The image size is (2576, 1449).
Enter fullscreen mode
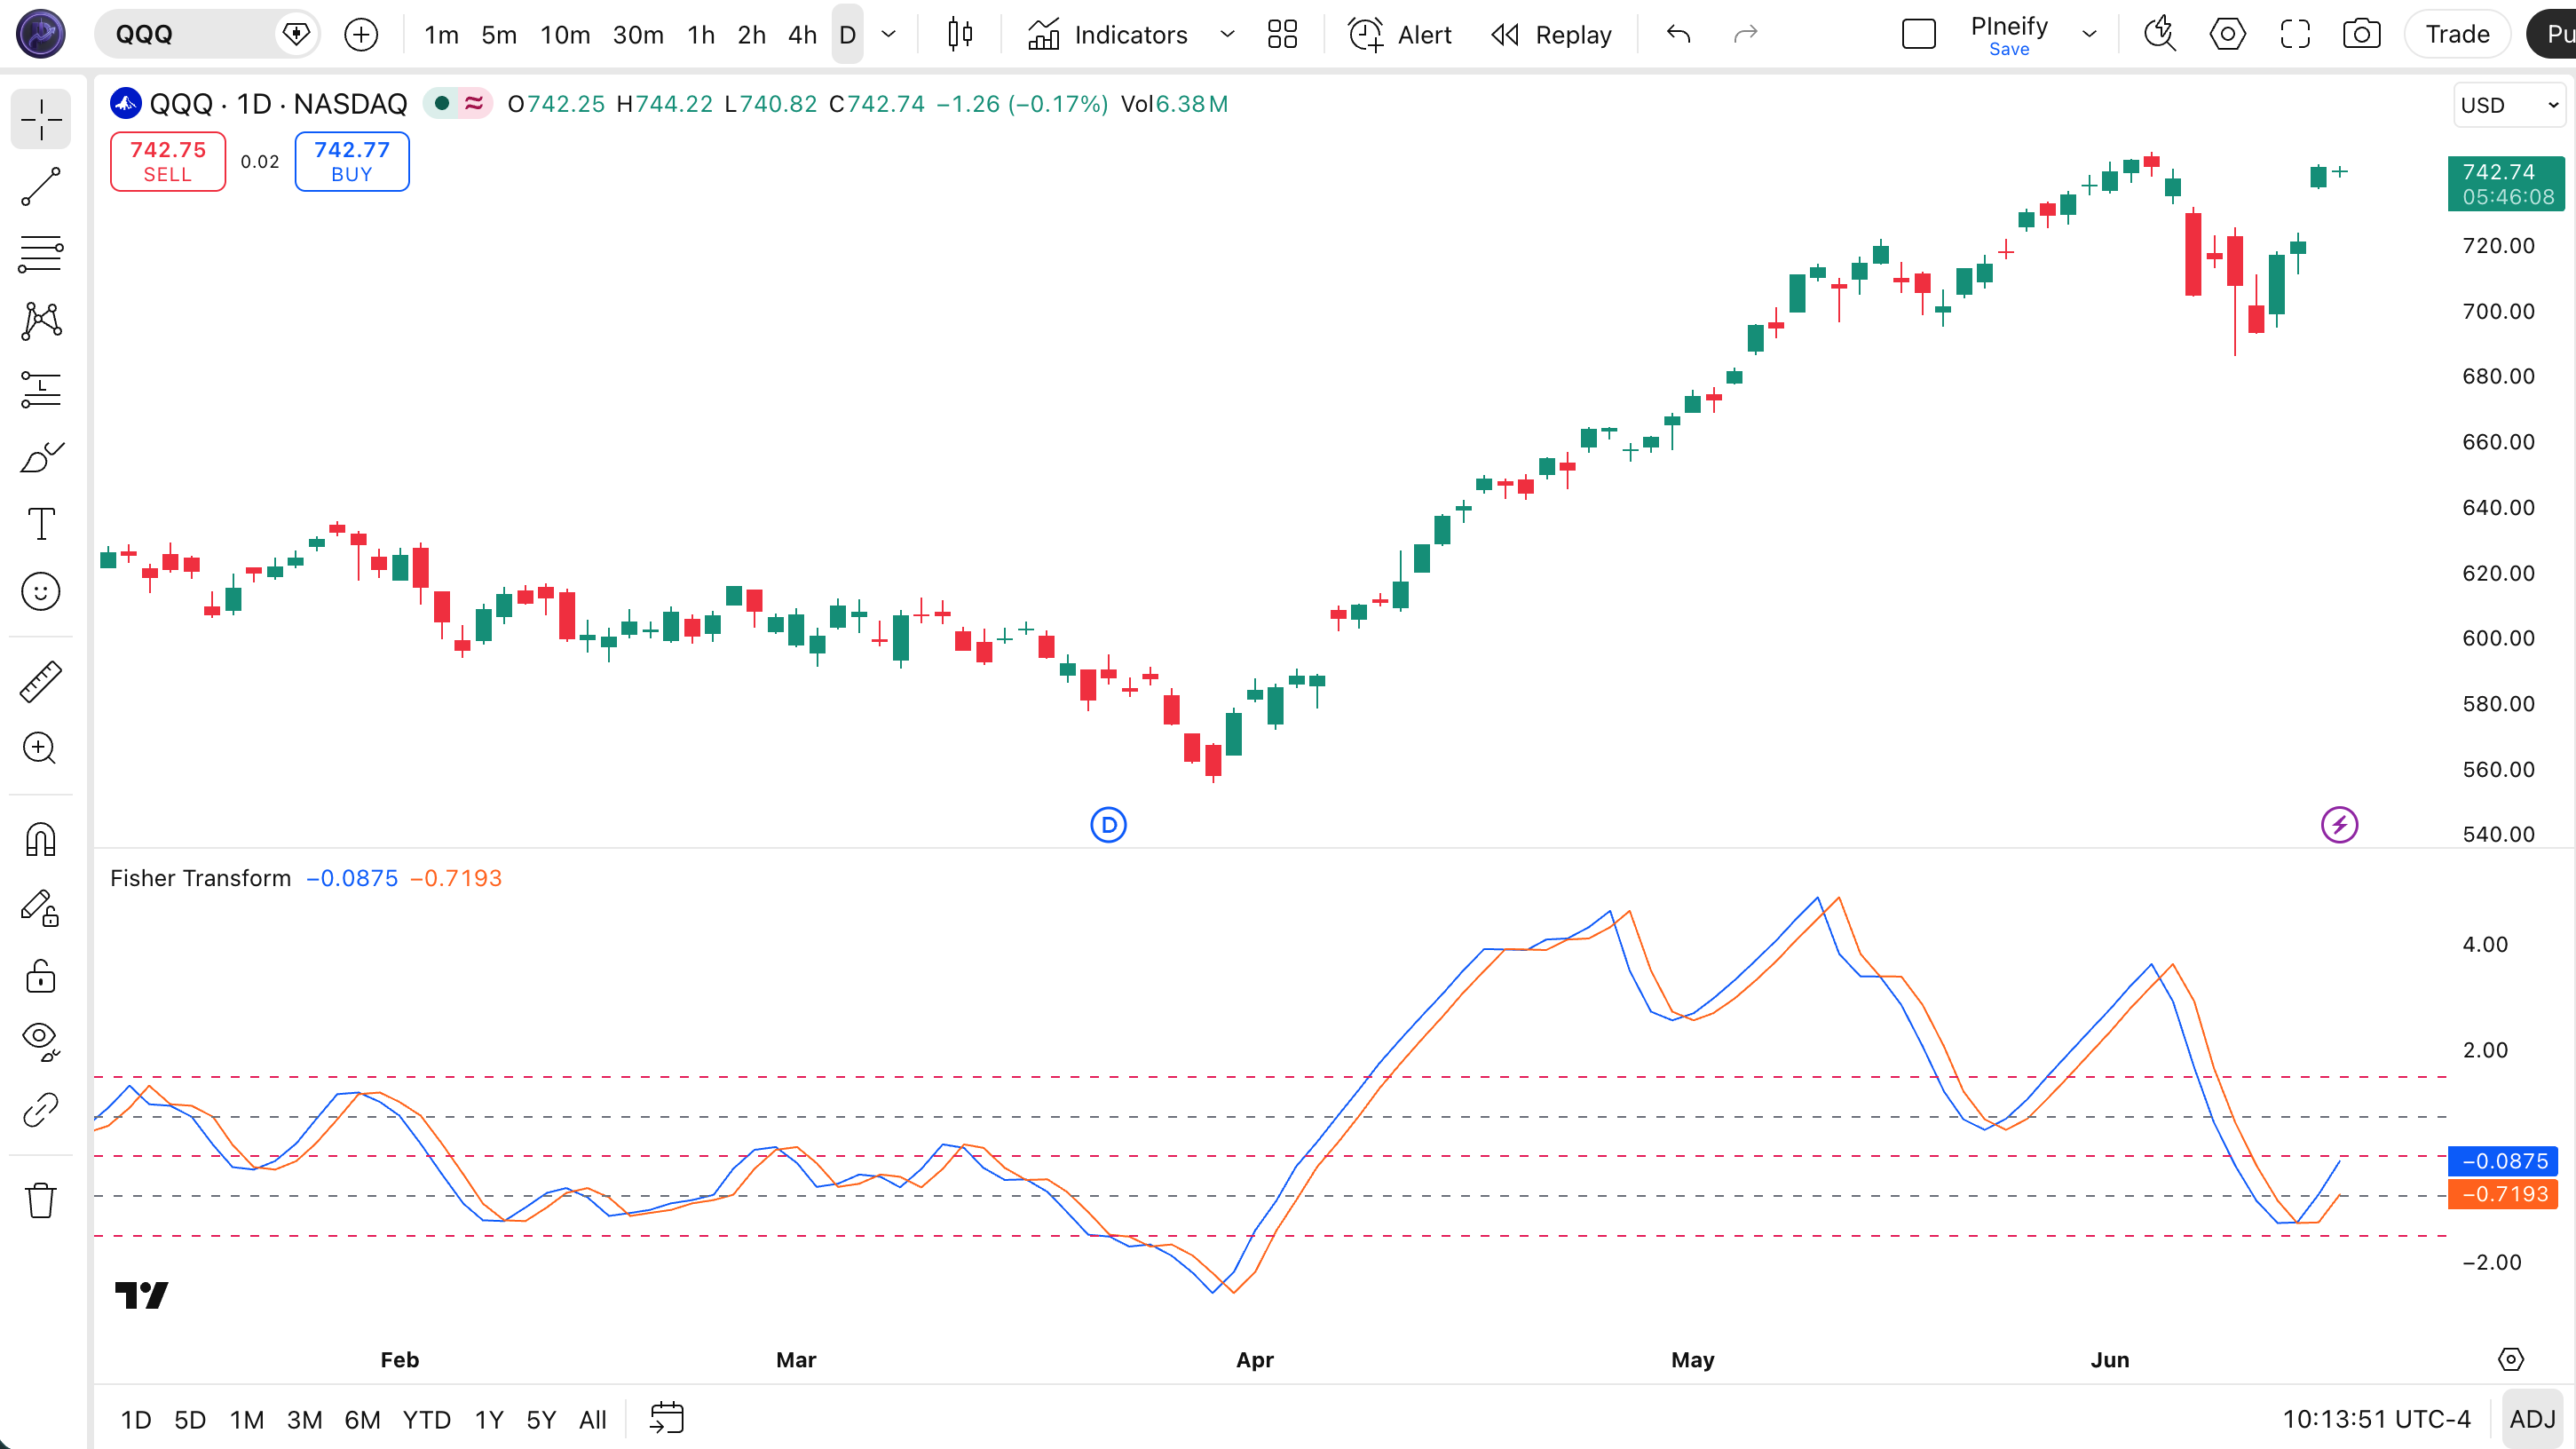click(2295, 35)
